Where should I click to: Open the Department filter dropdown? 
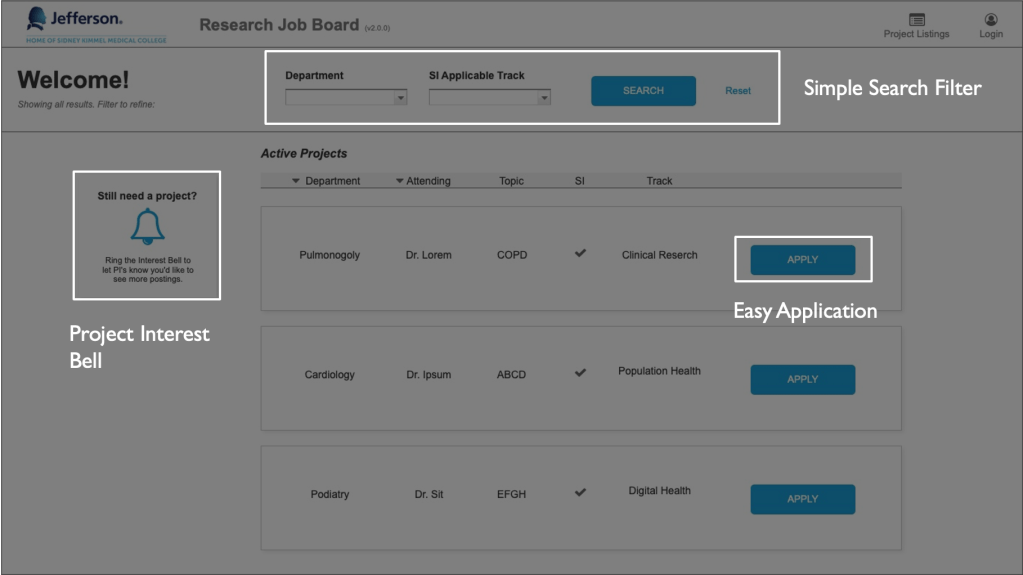pos(346,98)
